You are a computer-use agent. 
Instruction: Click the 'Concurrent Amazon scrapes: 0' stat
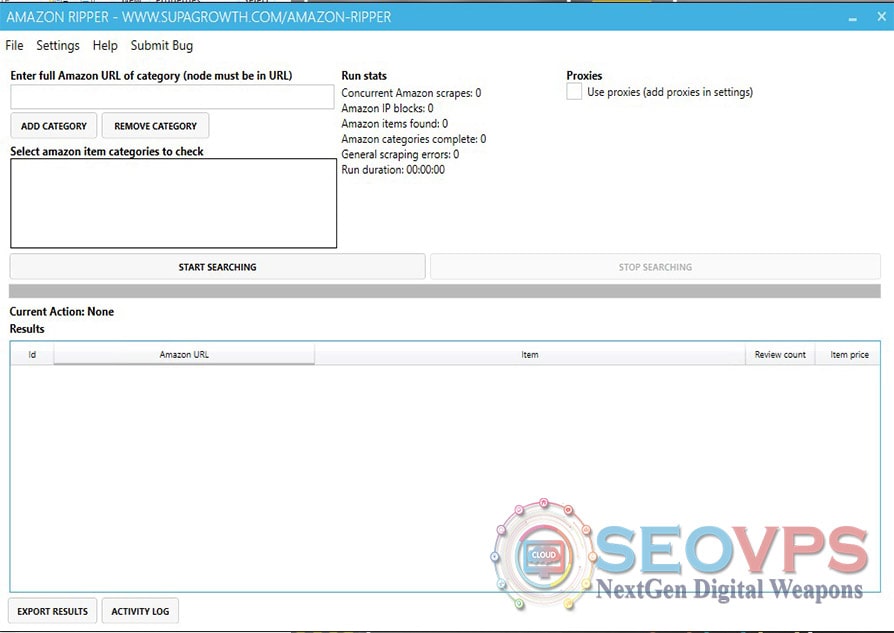coord(411,93)
